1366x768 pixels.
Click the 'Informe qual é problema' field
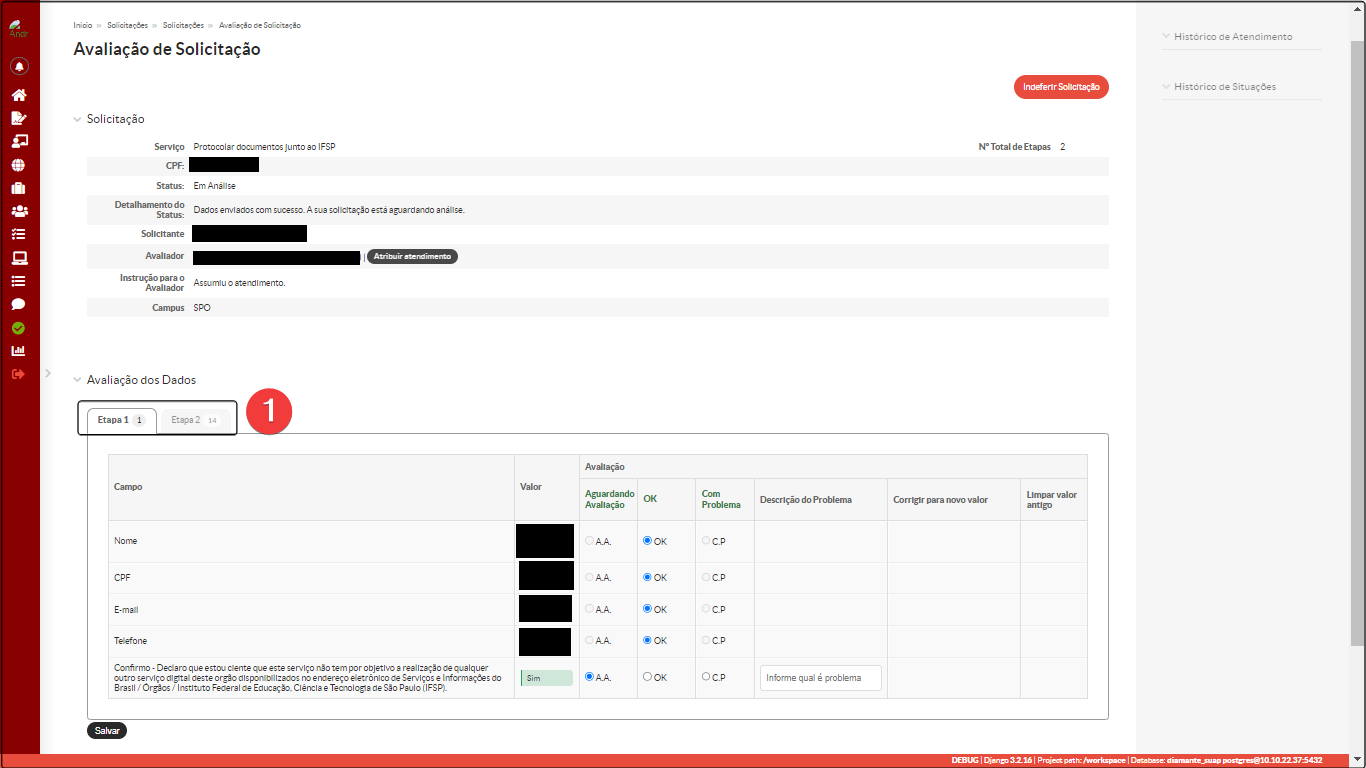tap(821, 678)
